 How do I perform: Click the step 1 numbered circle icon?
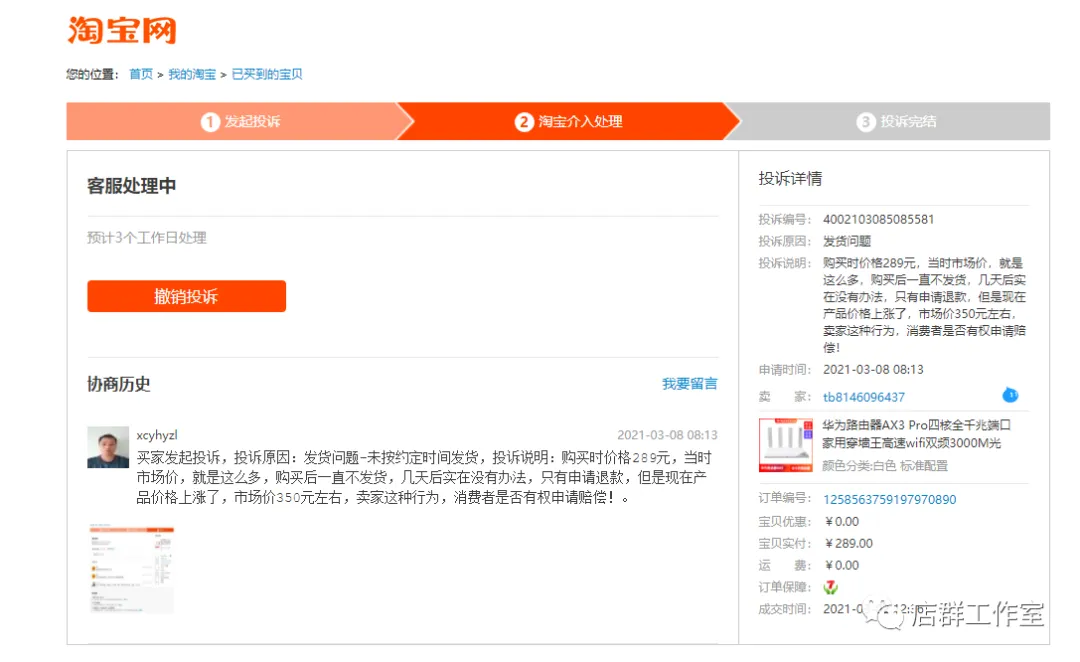(210, 122)
